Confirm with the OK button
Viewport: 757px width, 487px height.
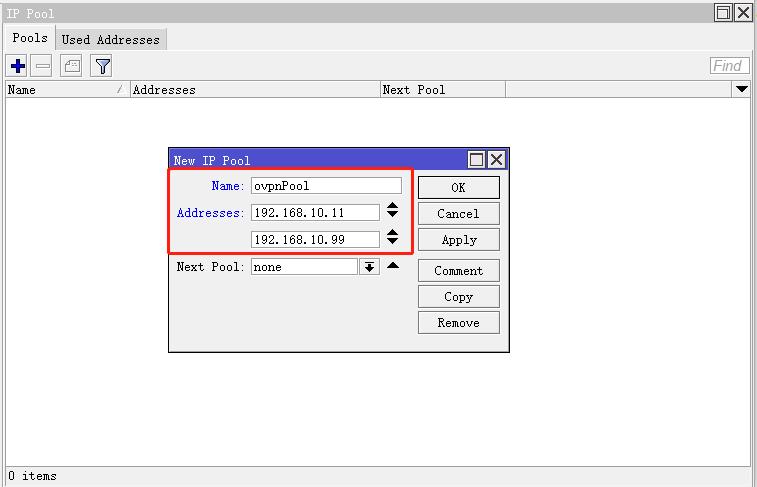(459, 187)
